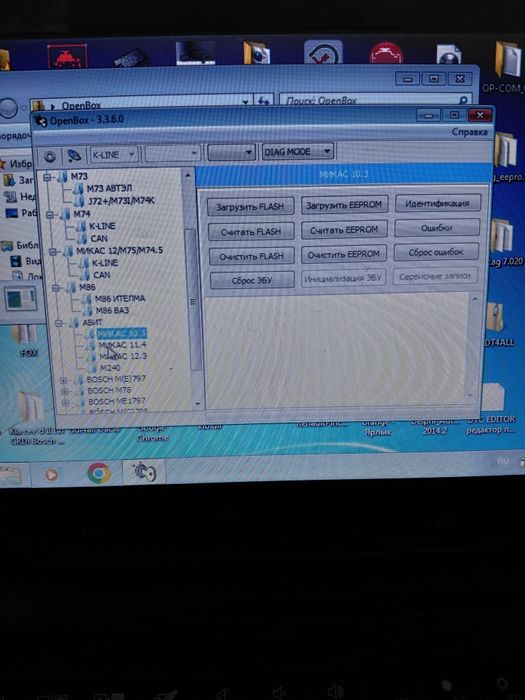The height and width of the screenshot is (700, 525).
Task: Click the icon beside M86 ВАЗ tree item
Action: point(88,310)
